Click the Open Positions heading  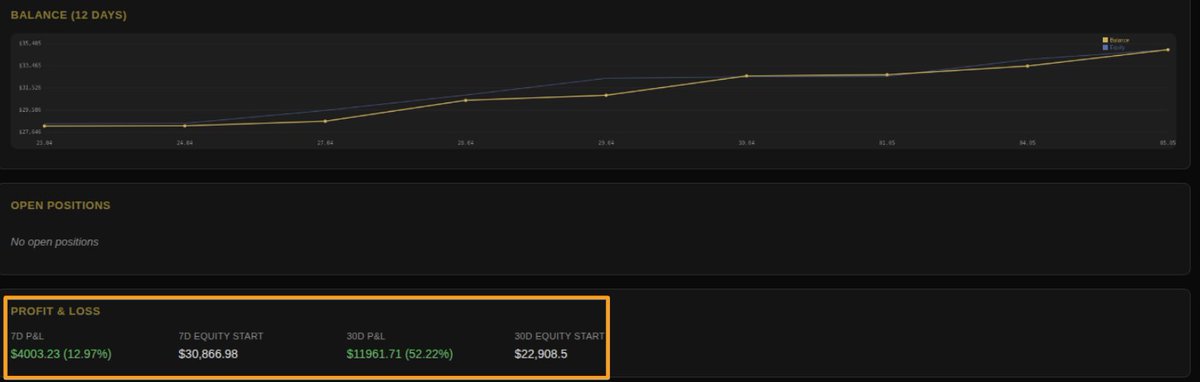coord(60,205)
